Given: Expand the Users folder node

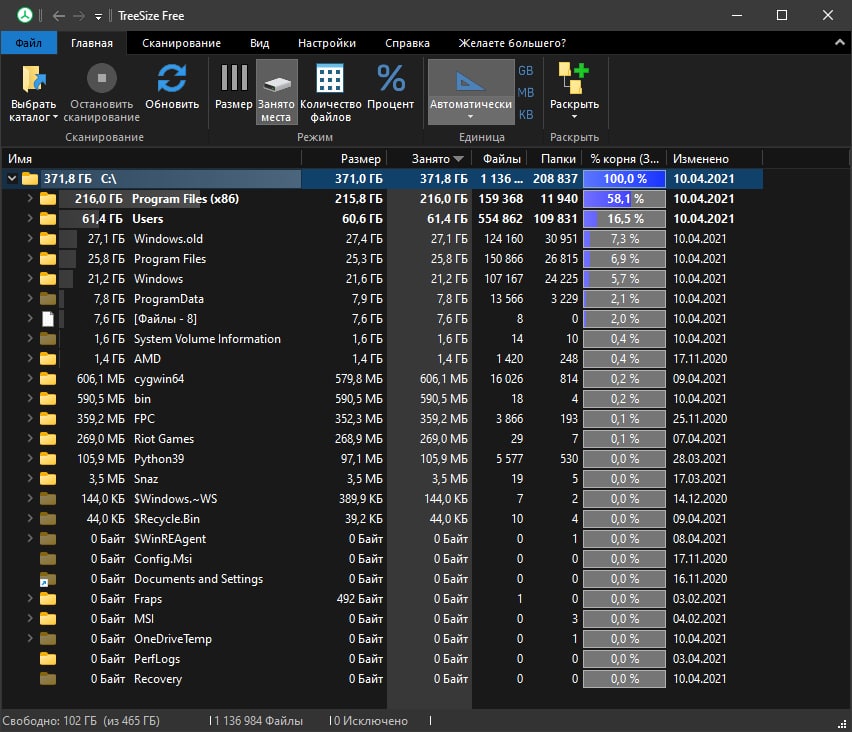Looking at the screenshot, I should pyautogui.click(x=30, y=218).
